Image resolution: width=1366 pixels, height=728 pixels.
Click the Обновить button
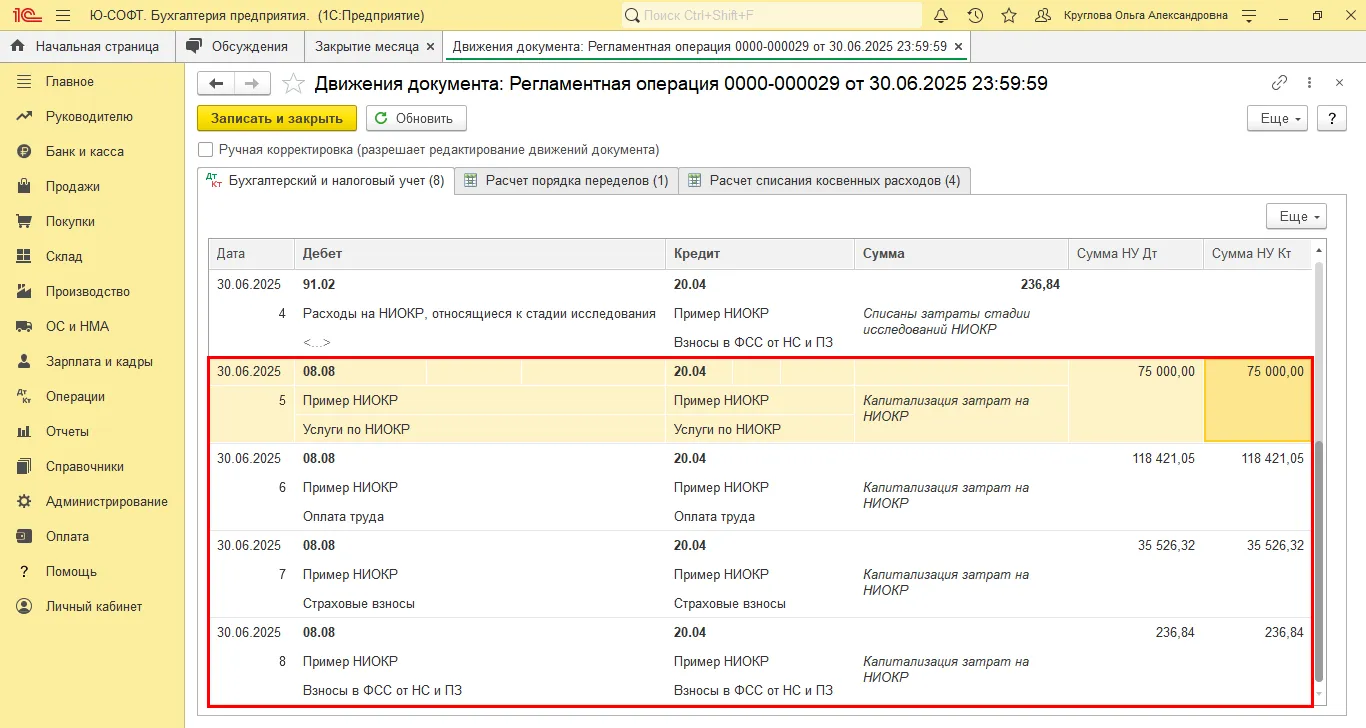pos(416,118)
